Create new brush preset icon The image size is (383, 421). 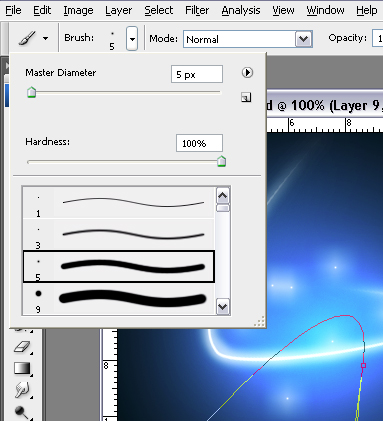click(246, 97)
